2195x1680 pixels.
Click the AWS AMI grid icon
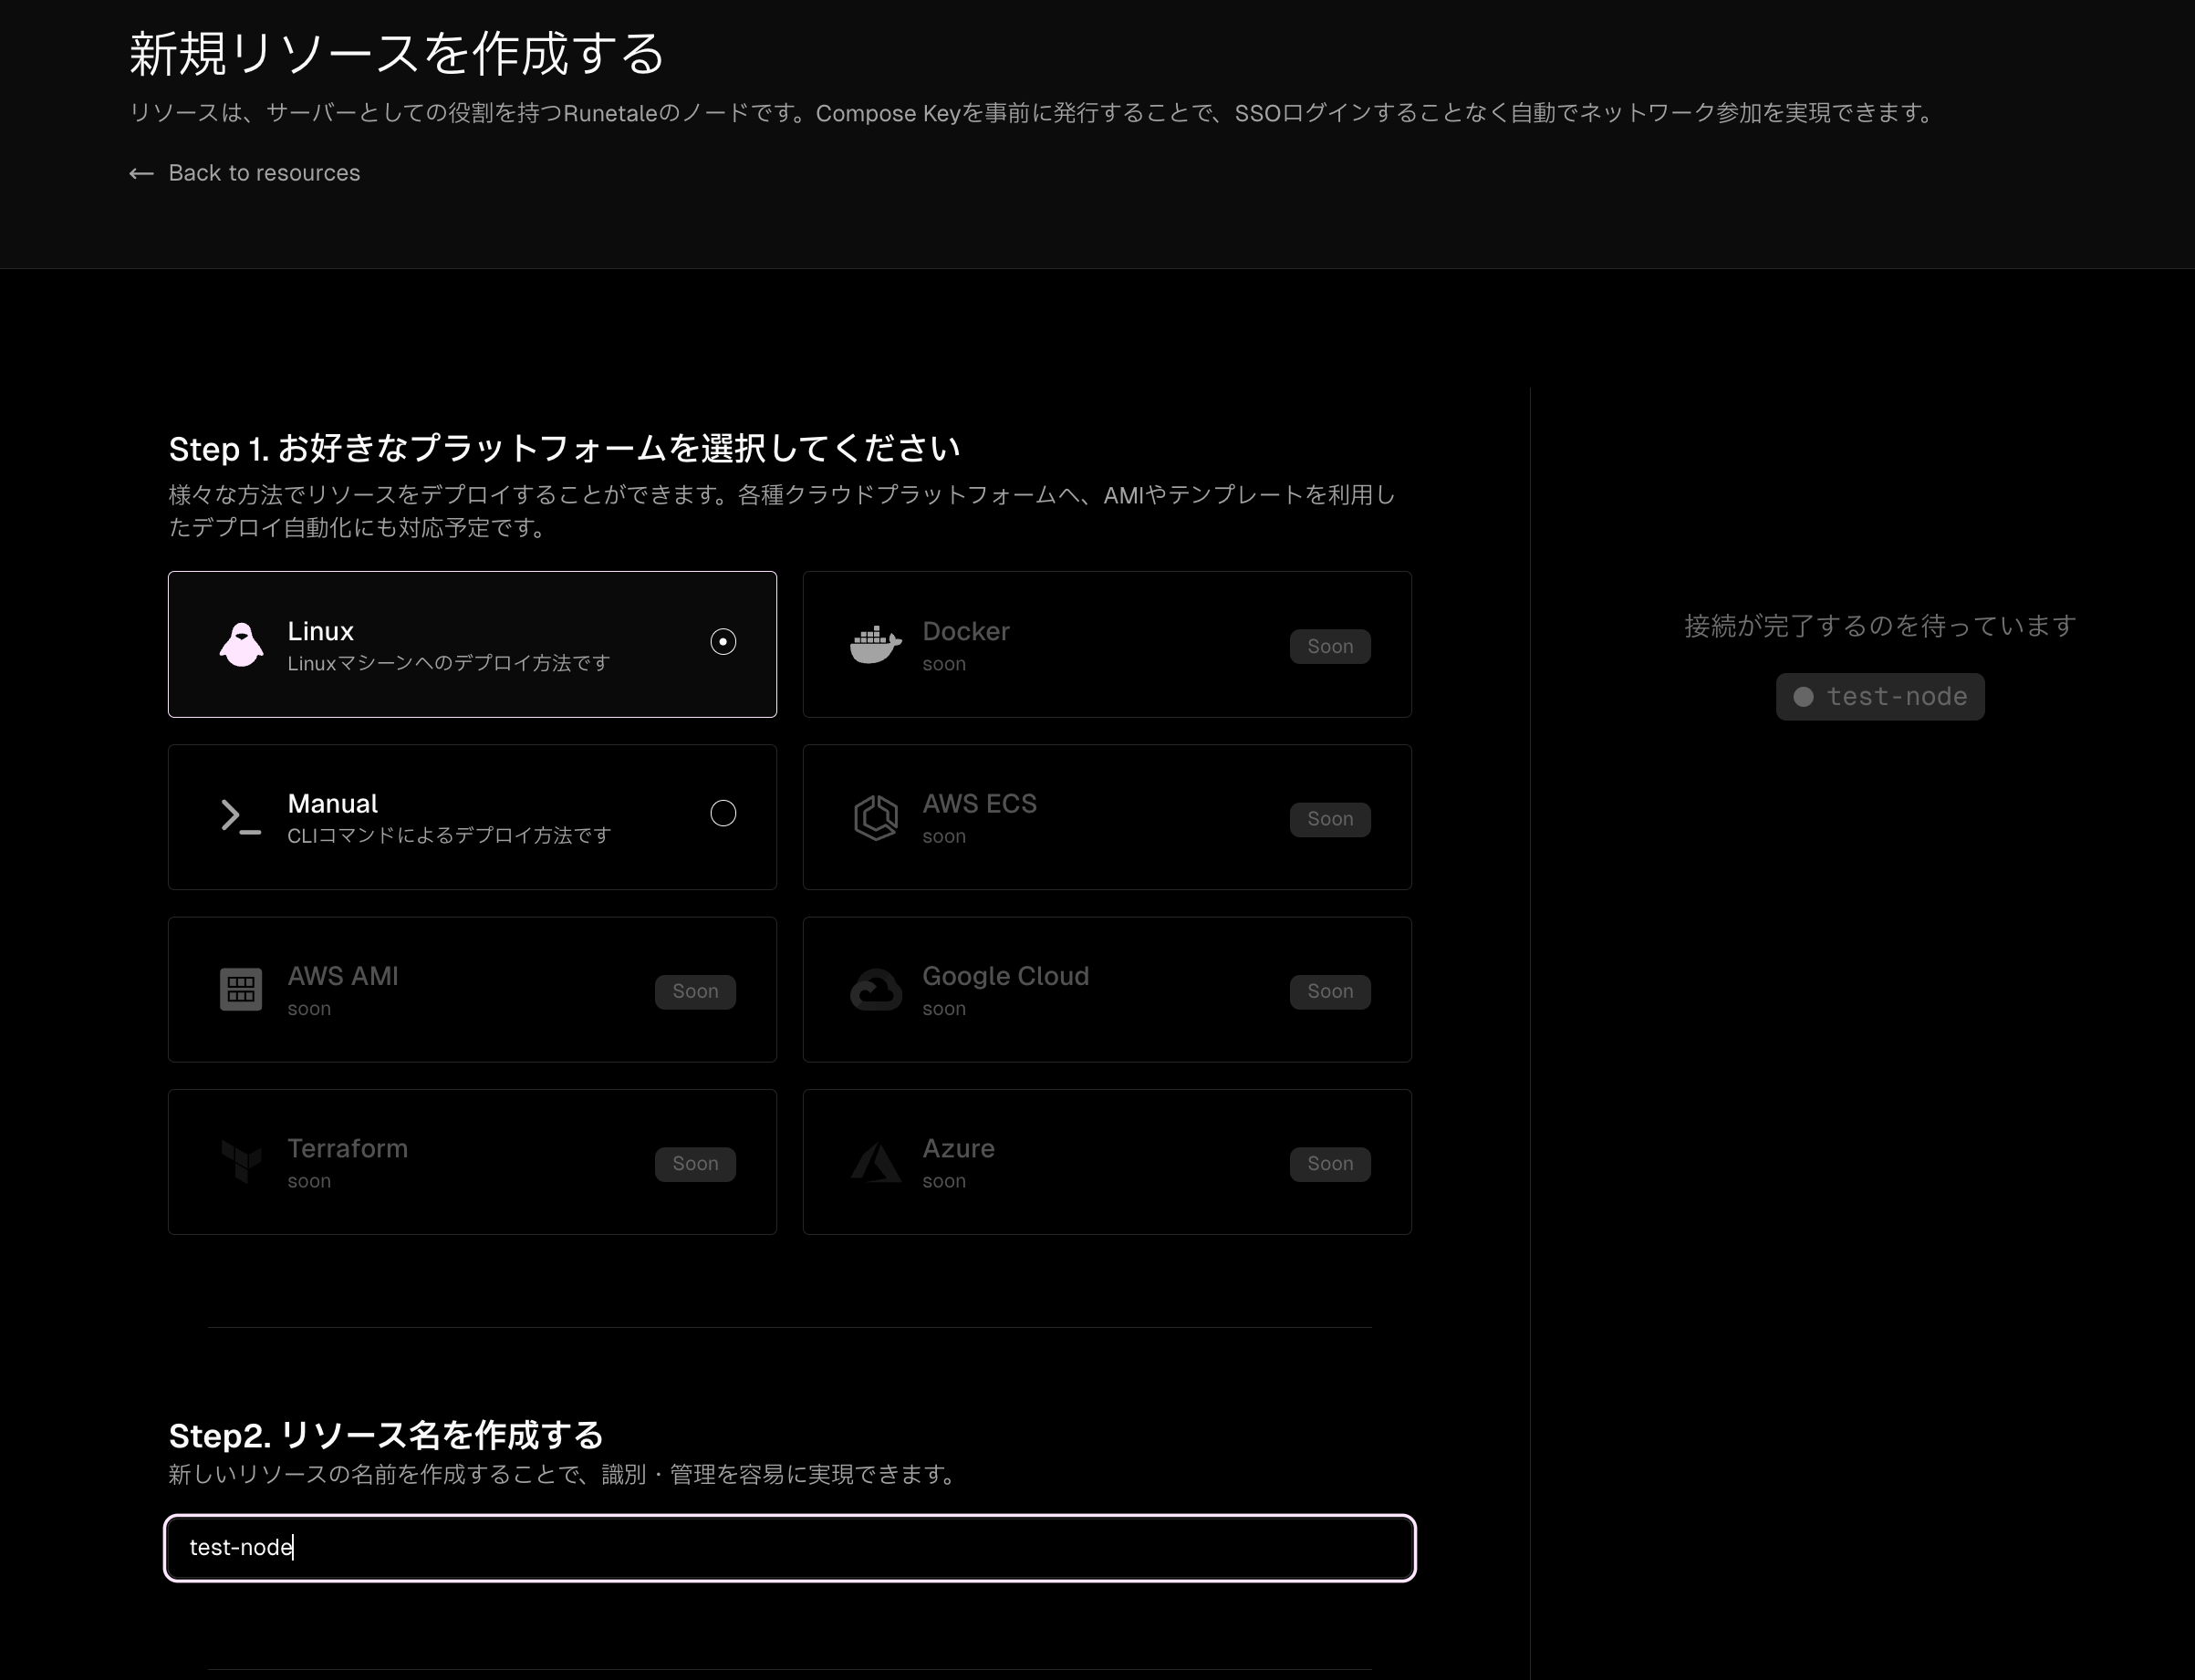point(241,990)
